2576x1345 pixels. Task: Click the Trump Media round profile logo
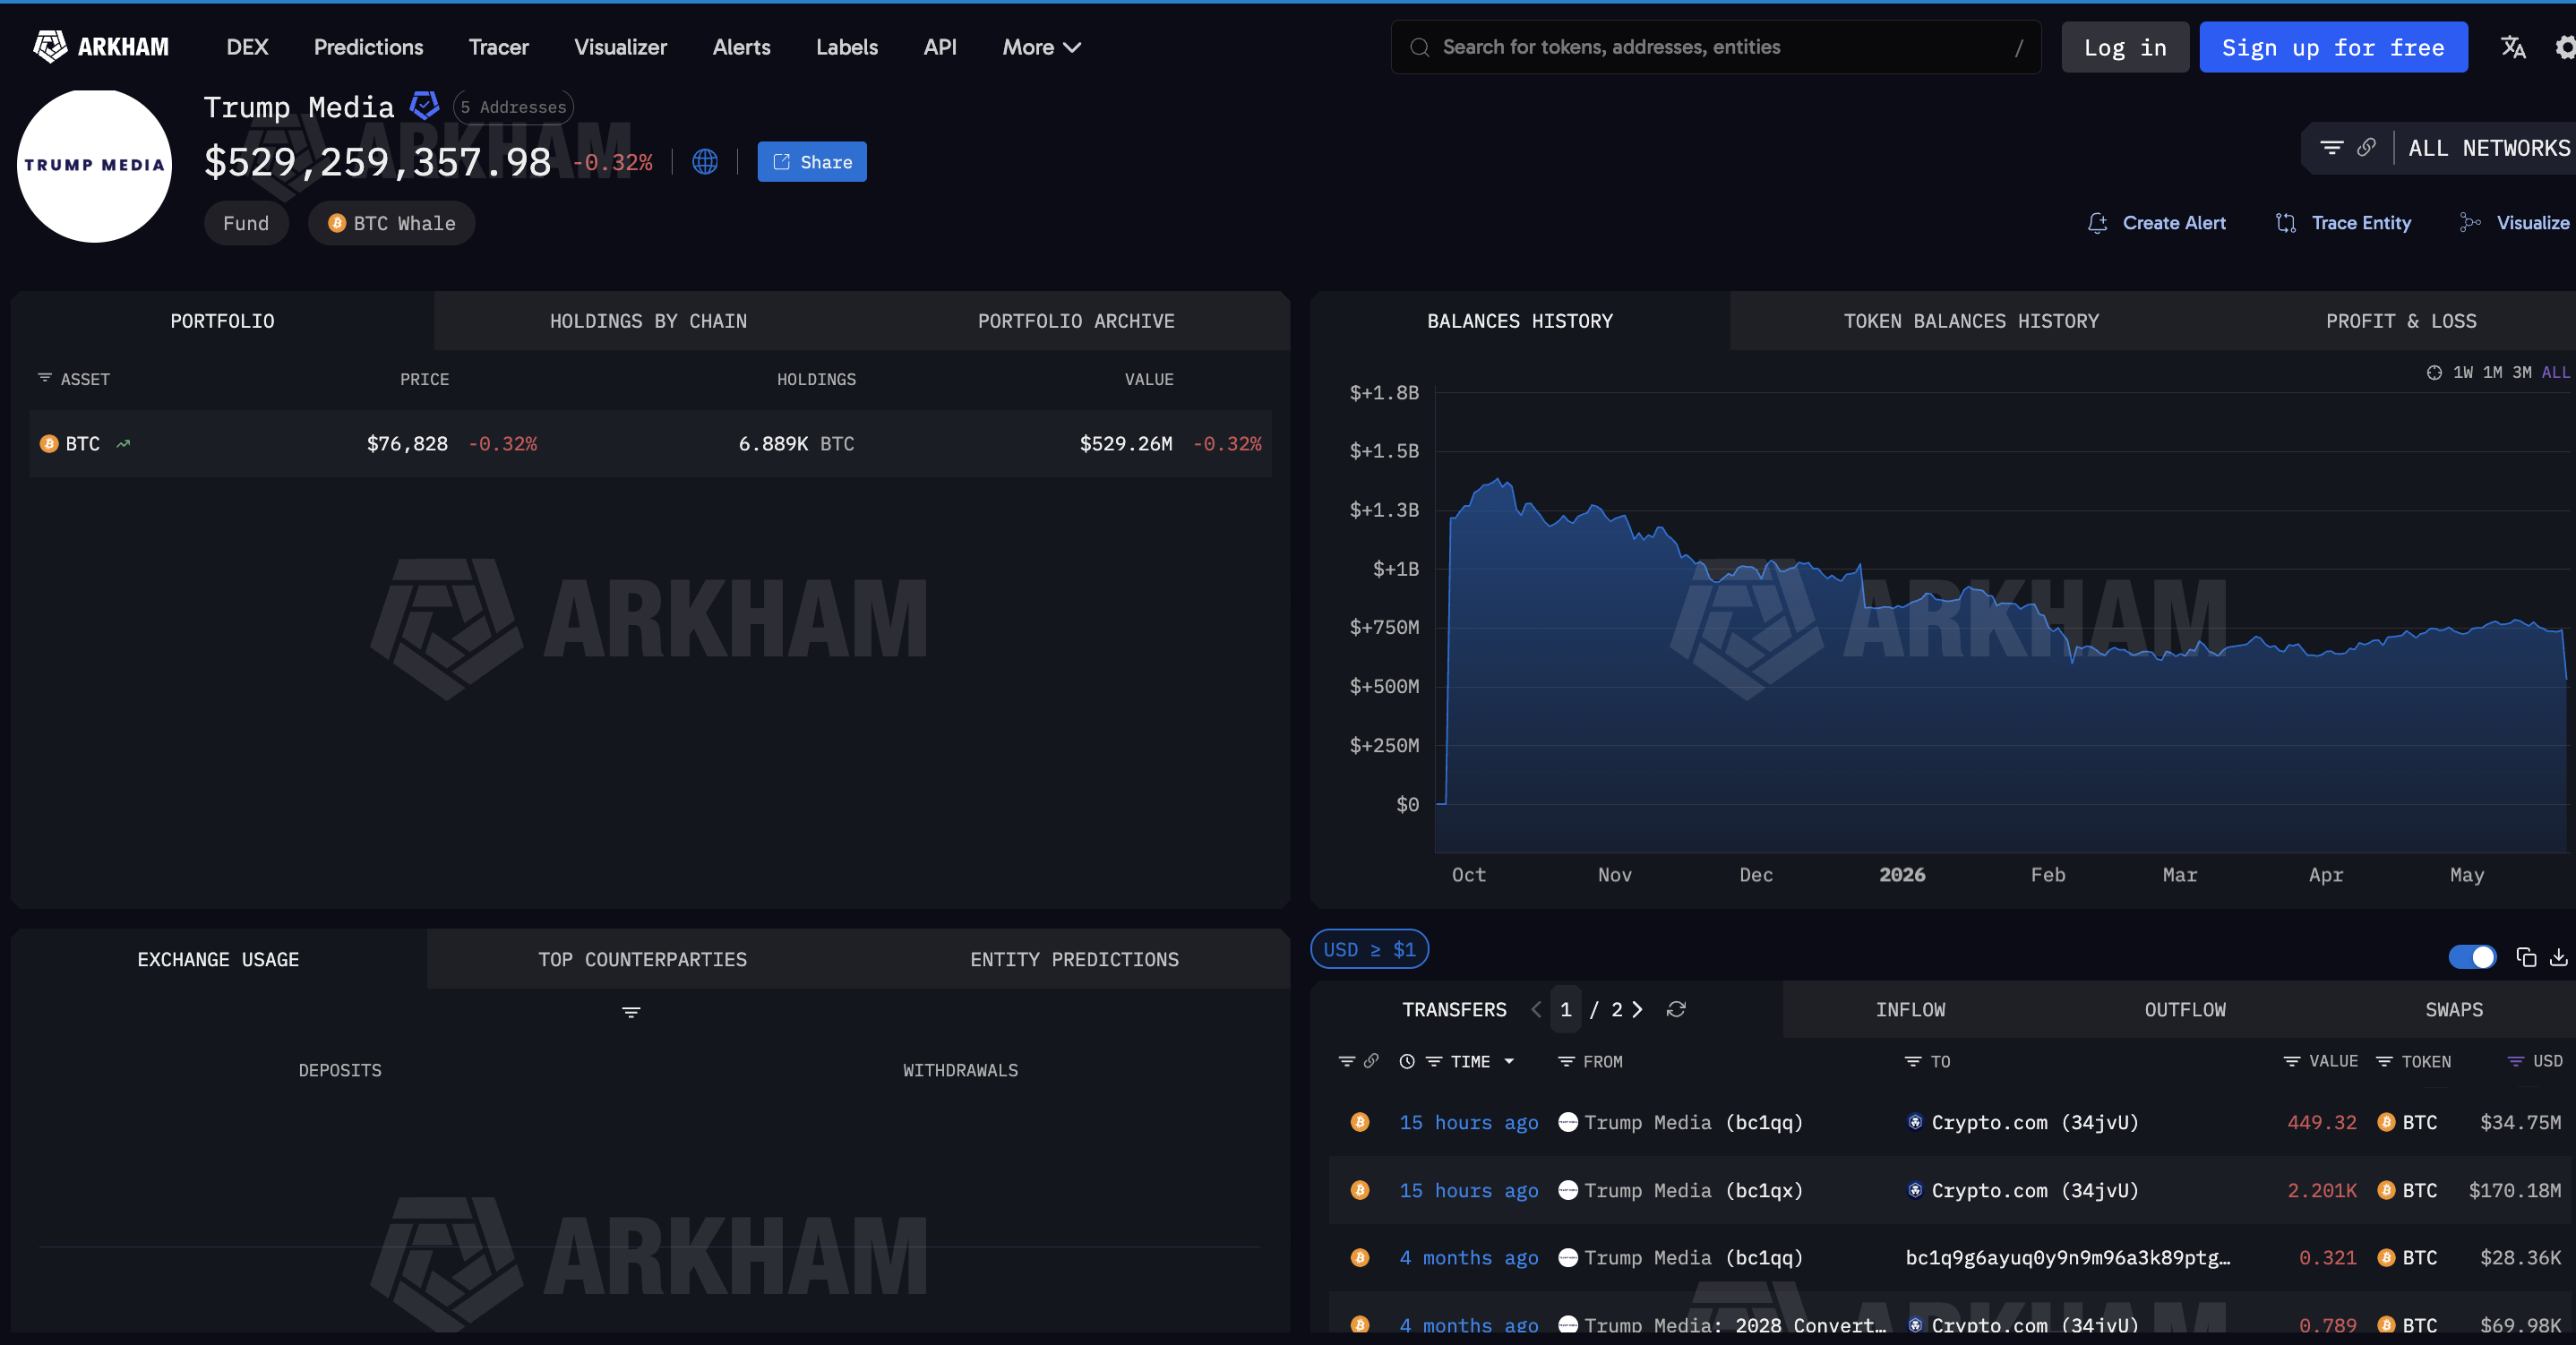point(94,165)
